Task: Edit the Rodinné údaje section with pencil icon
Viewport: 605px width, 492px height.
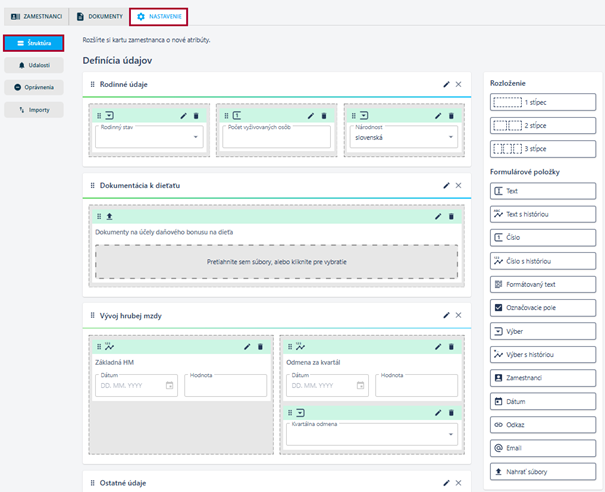Action: (446, 85)
